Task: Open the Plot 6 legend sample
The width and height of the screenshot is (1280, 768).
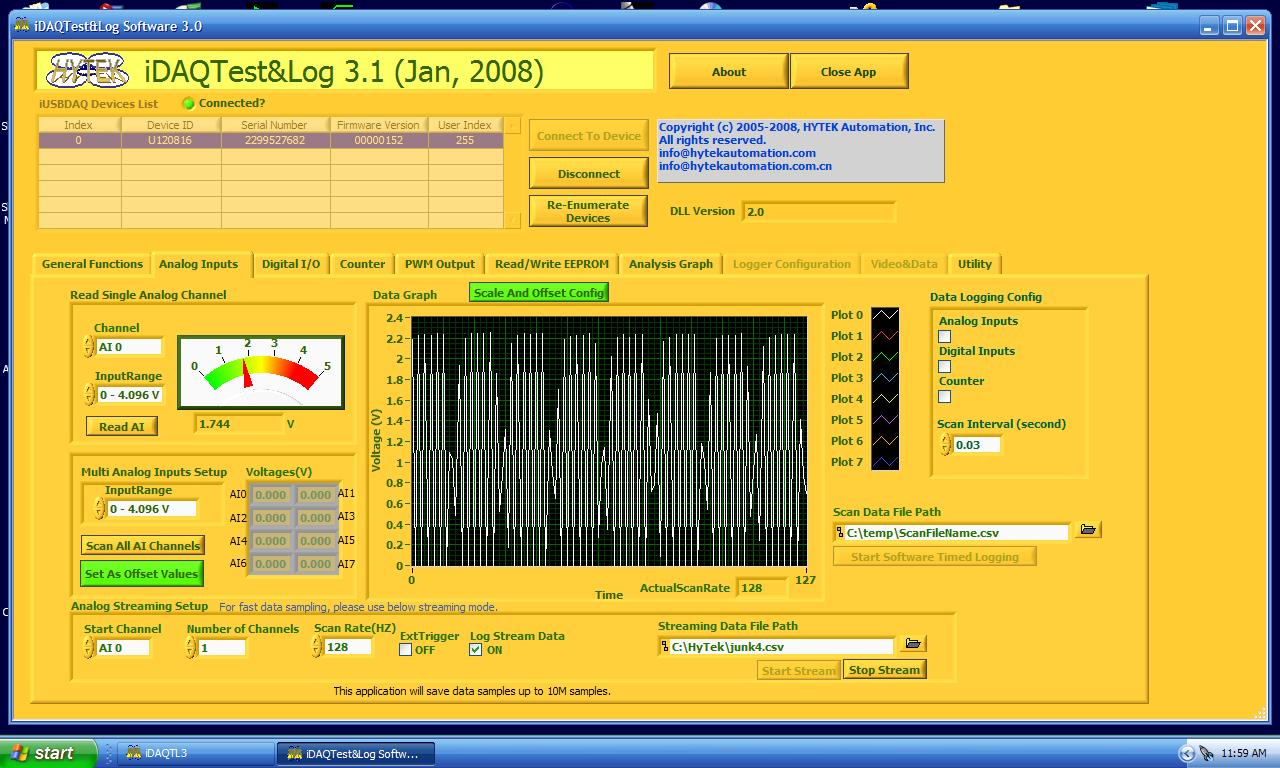Action: pyautogui.click(x=885, y=441)
